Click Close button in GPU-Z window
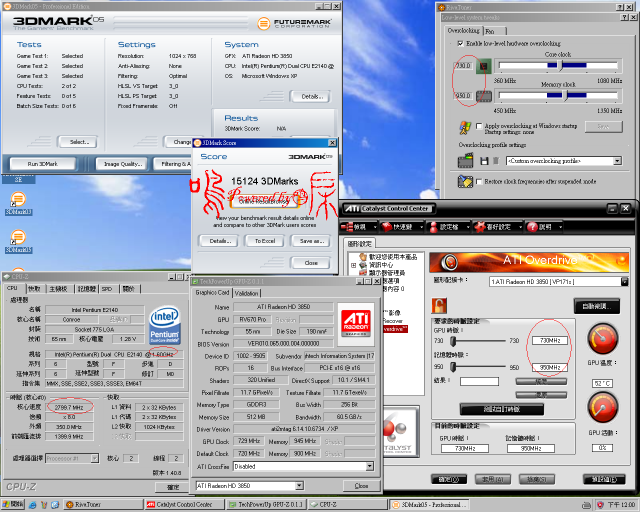 tap(361, 485)
